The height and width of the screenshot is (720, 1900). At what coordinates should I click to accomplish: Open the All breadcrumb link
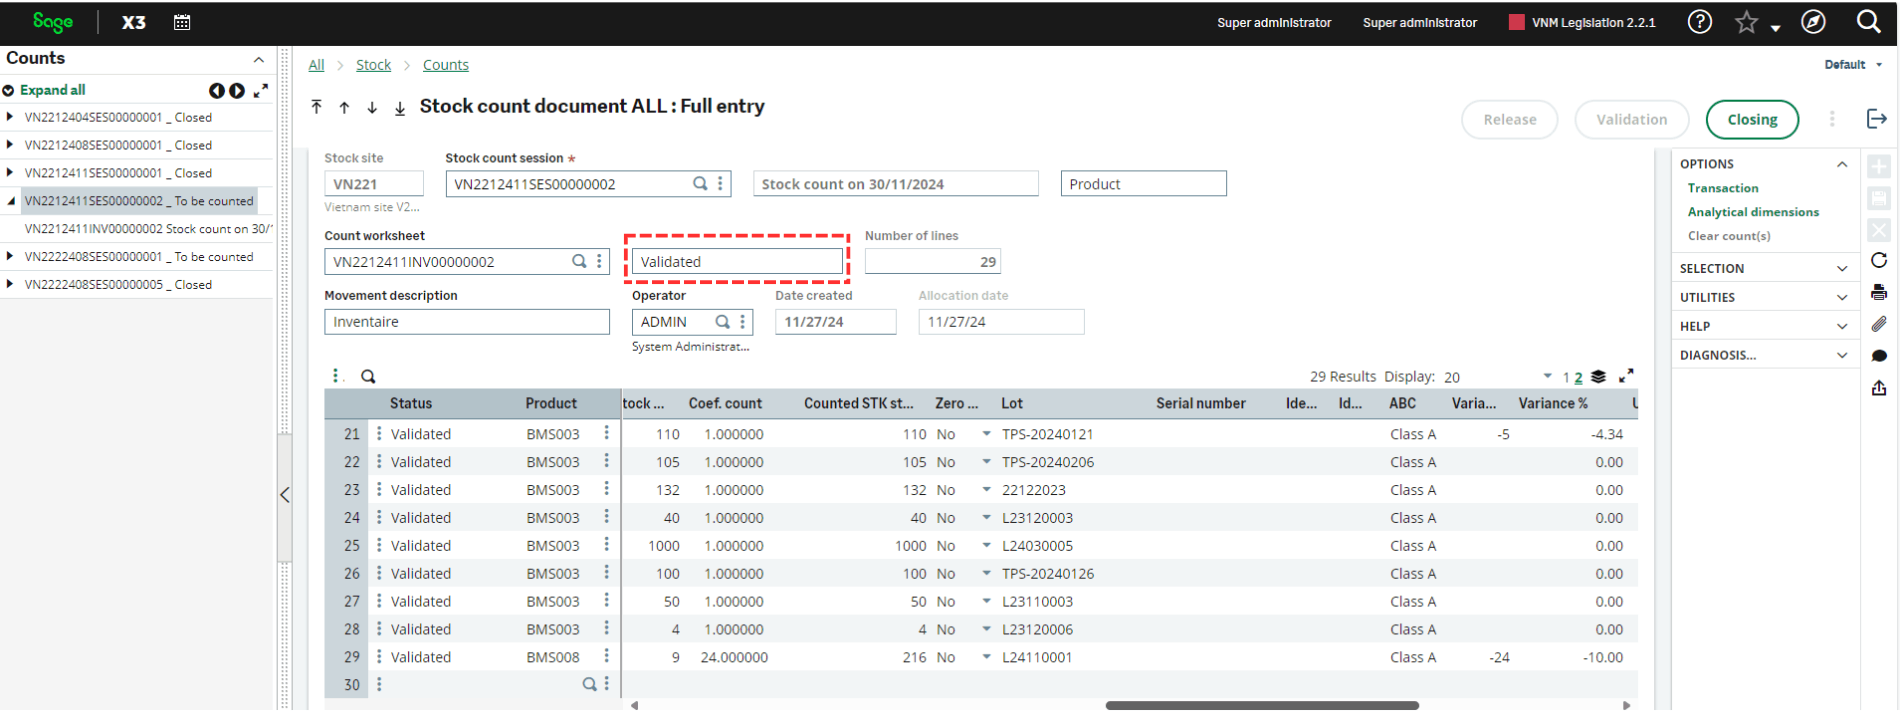(316, 65)
